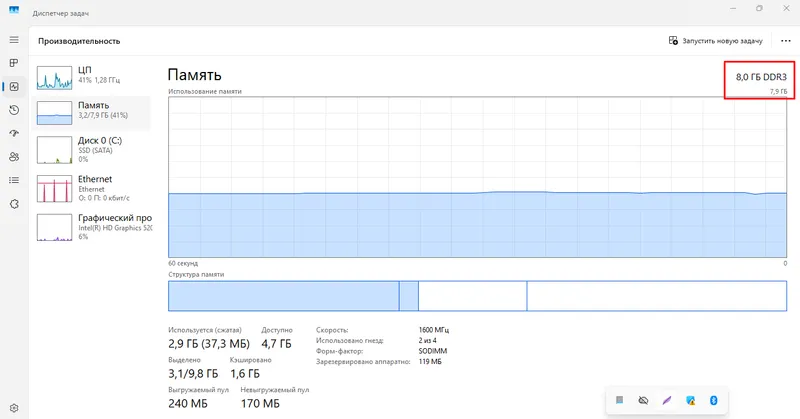Image resolution: width=800 pixels, height=419 pixels.
Task: Select the Диск 0 (C:) performance item
Action: (x=91, y=150)
